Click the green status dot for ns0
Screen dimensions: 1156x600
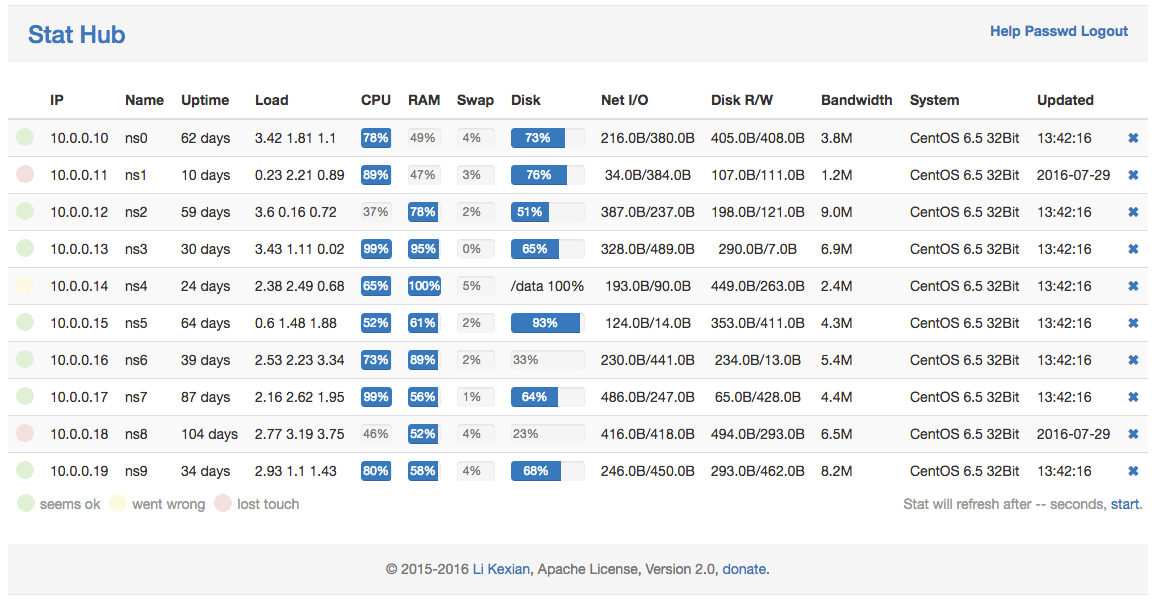(26, 137)
